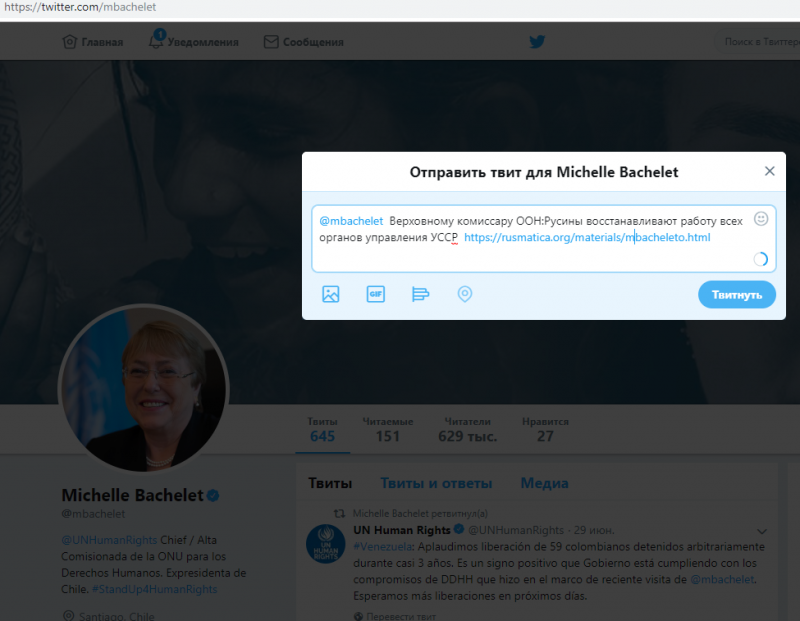Add a GIF to the tweet
Screen dimensions: 800x621
coord(376,294)
